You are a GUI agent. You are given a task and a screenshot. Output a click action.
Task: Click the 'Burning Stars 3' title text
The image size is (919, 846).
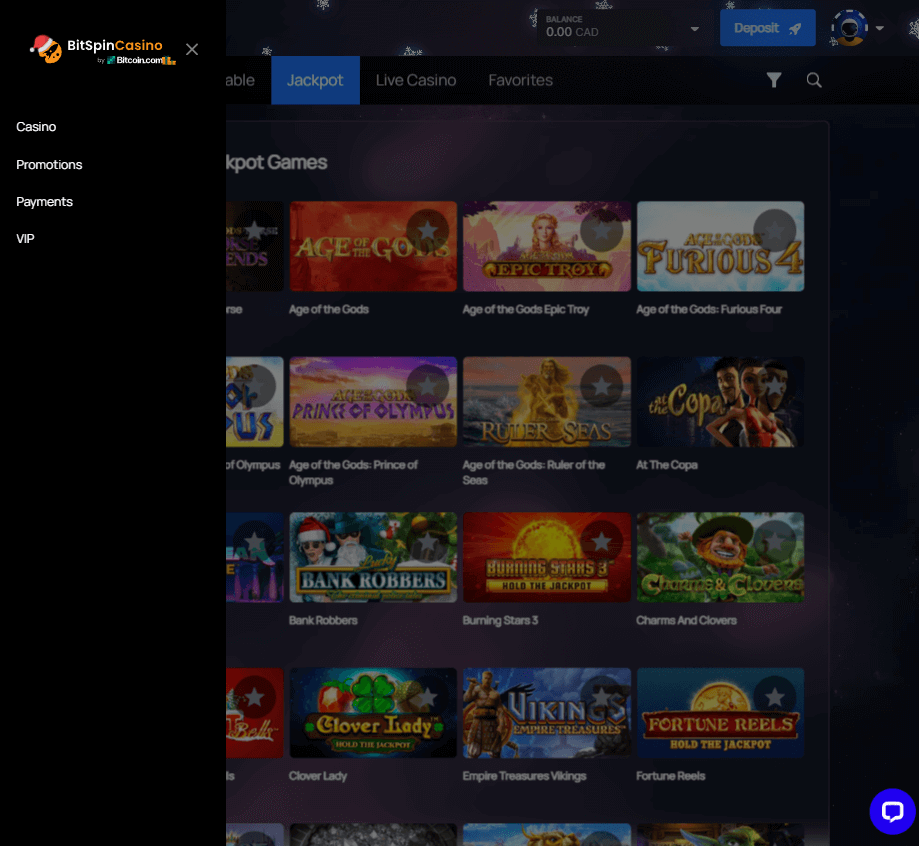tap(501, 620)
